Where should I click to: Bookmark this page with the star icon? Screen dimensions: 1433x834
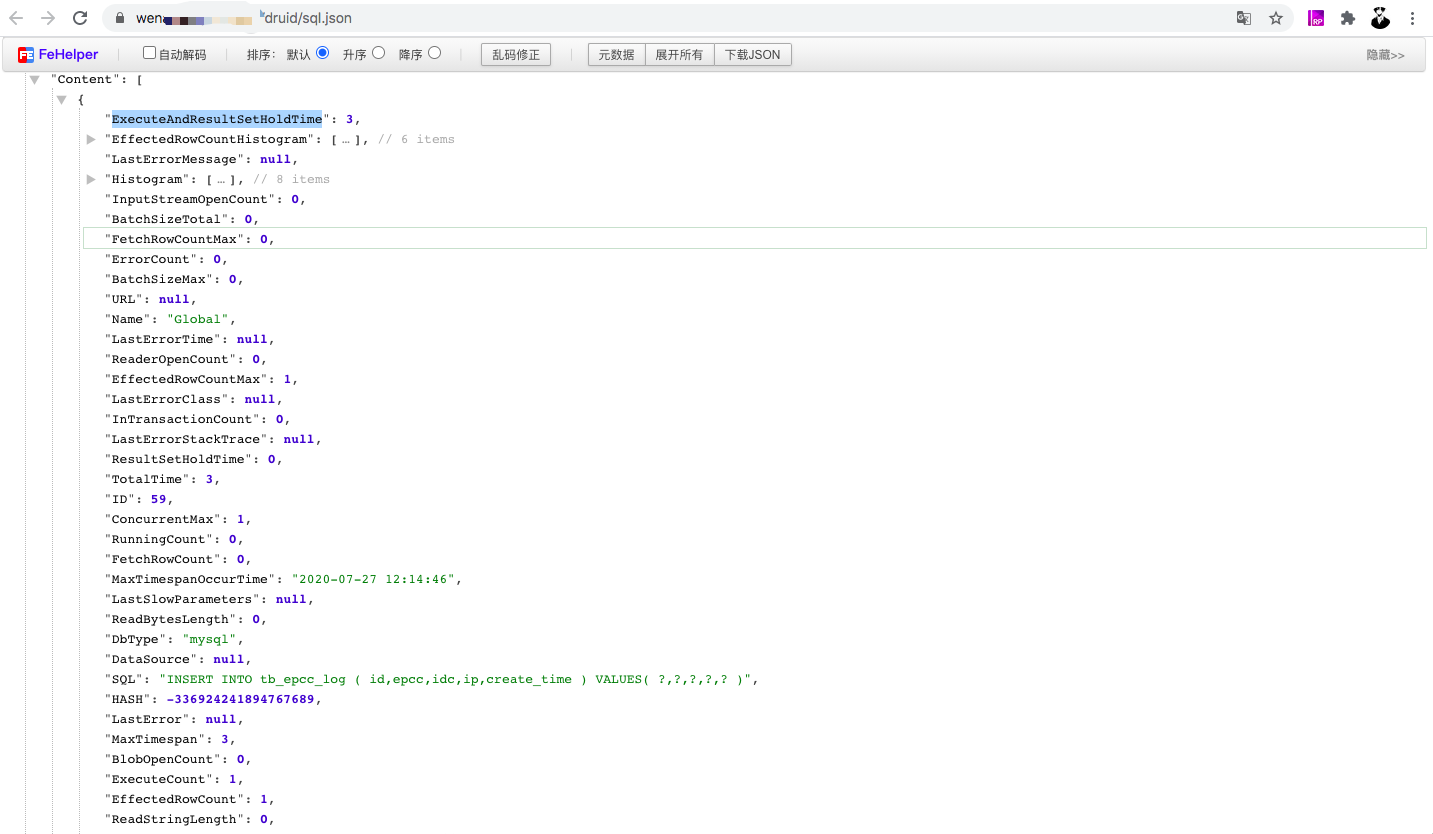tap(1275, 17)
